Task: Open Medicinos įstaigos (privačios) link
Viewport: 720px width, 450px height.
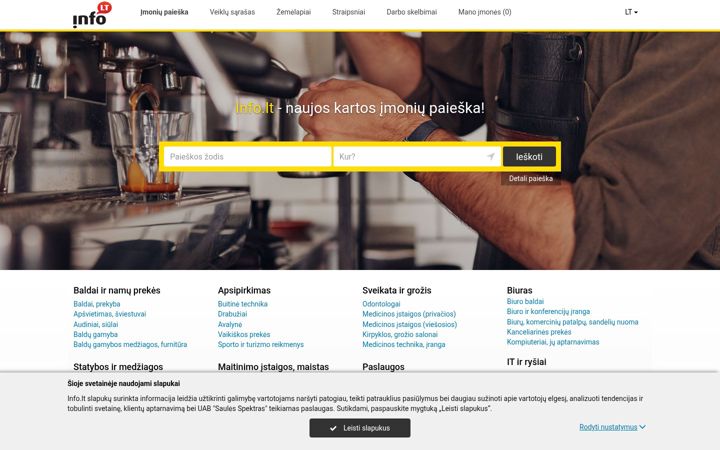Action: pos(409,314)
